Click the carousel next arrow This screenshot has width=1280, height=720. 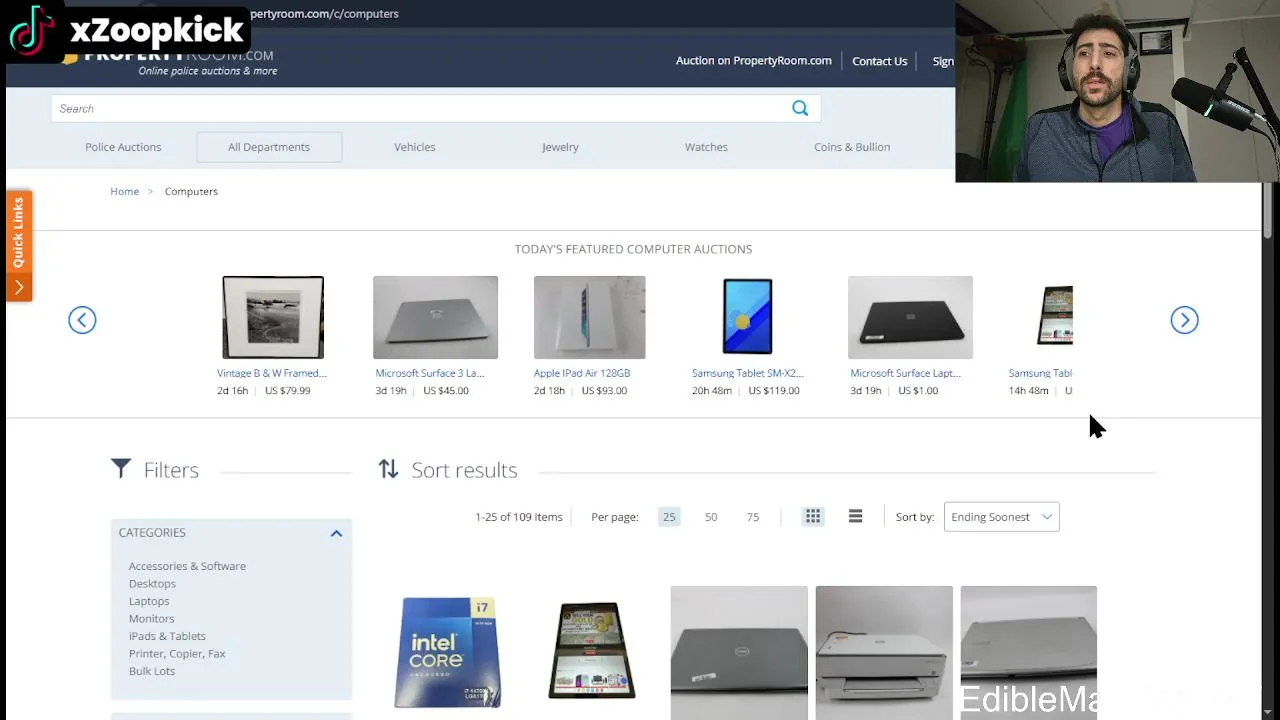(1184, 320)
